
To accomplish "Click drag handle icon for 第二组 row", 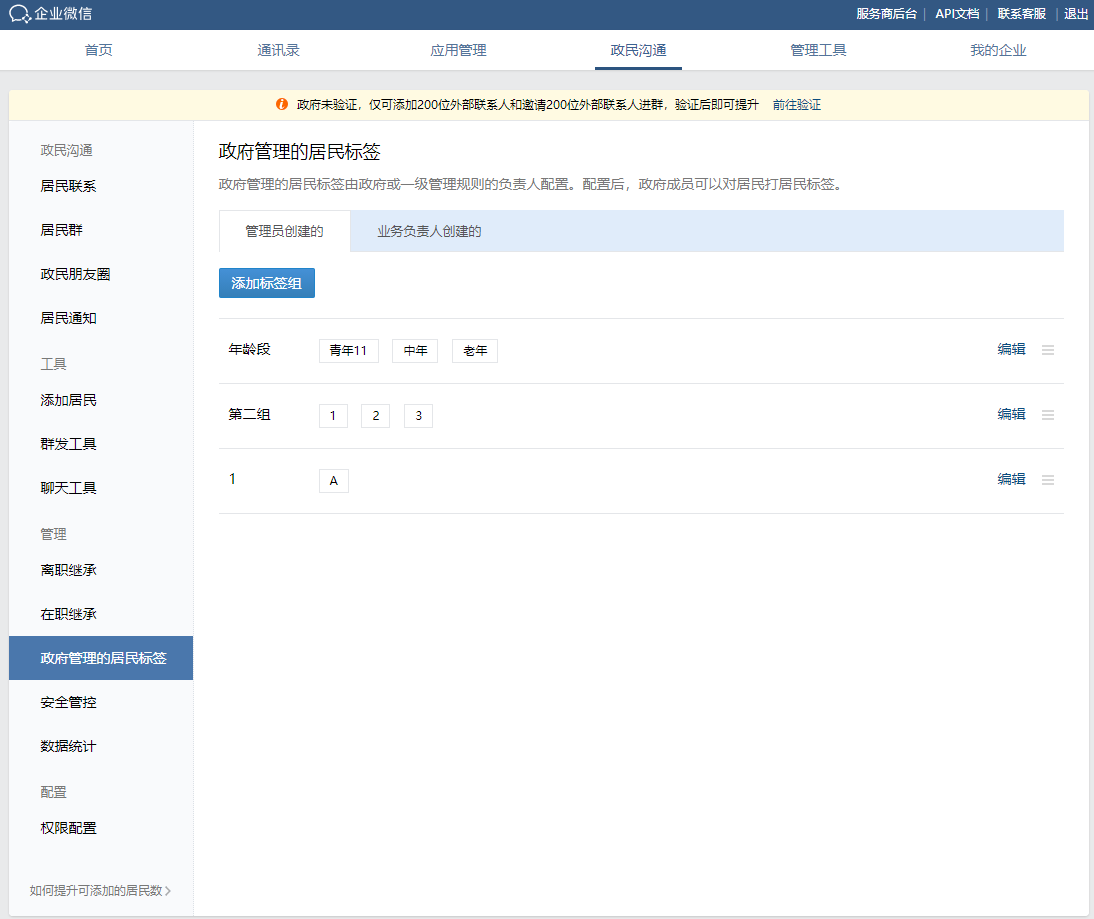I will (x=1048, y=414).
